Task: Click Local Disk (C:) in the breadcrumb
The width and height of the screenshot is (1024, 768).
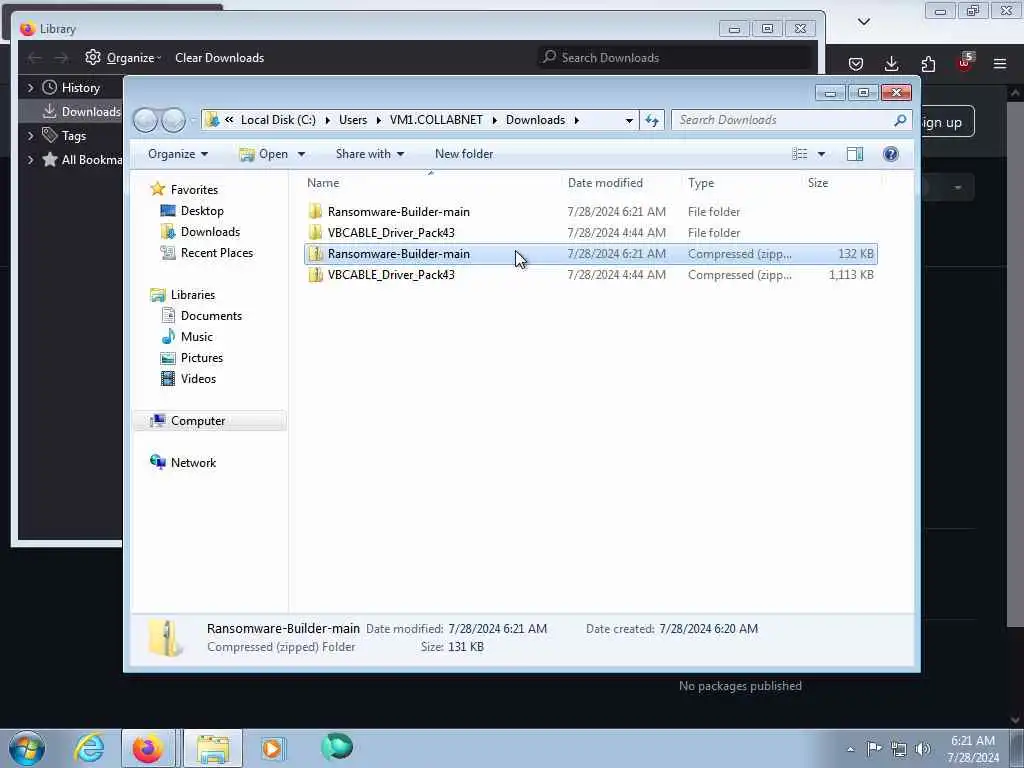Action: tap(278, 120)
